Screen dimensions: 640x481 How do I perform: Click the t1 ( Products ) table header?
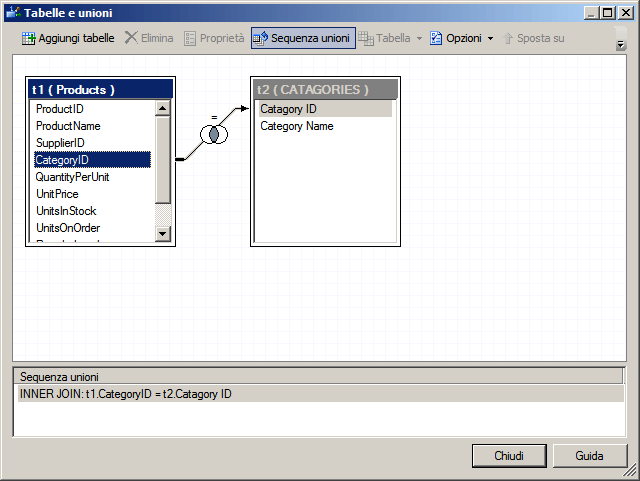(100, 90)
